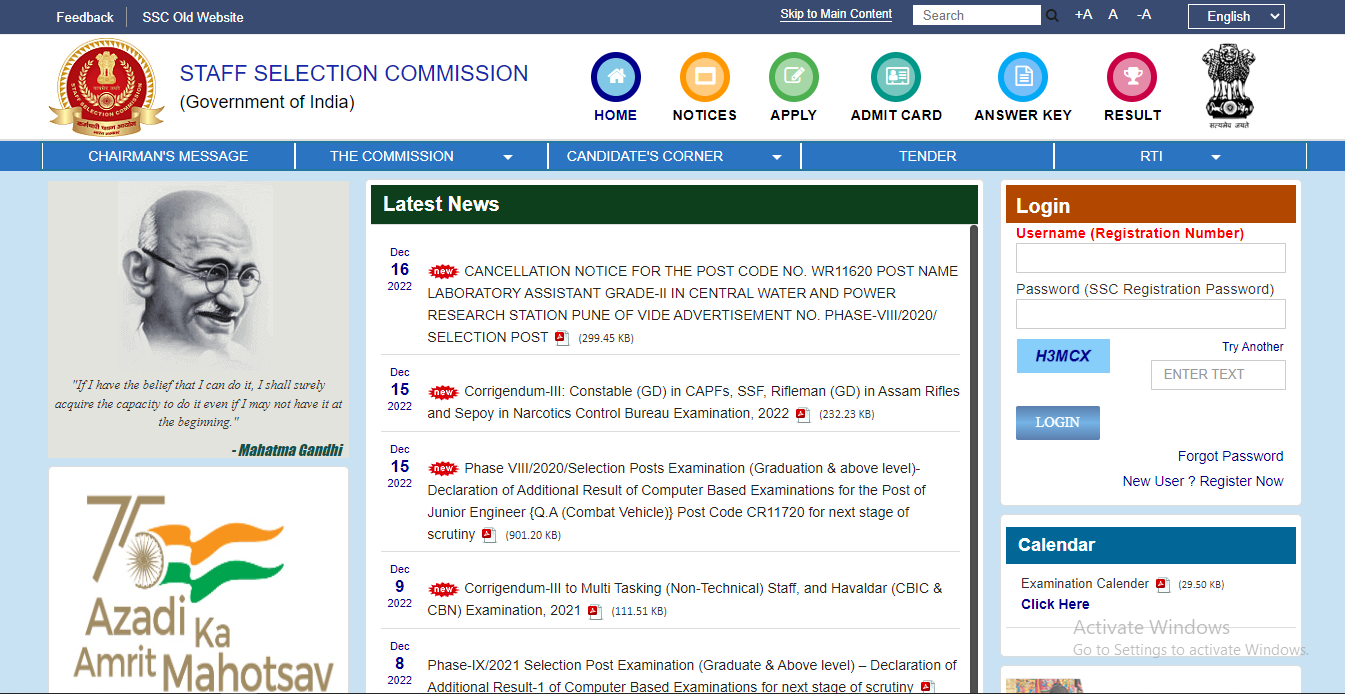Click the H3MCX captcha image

(x=1063, y=356)
